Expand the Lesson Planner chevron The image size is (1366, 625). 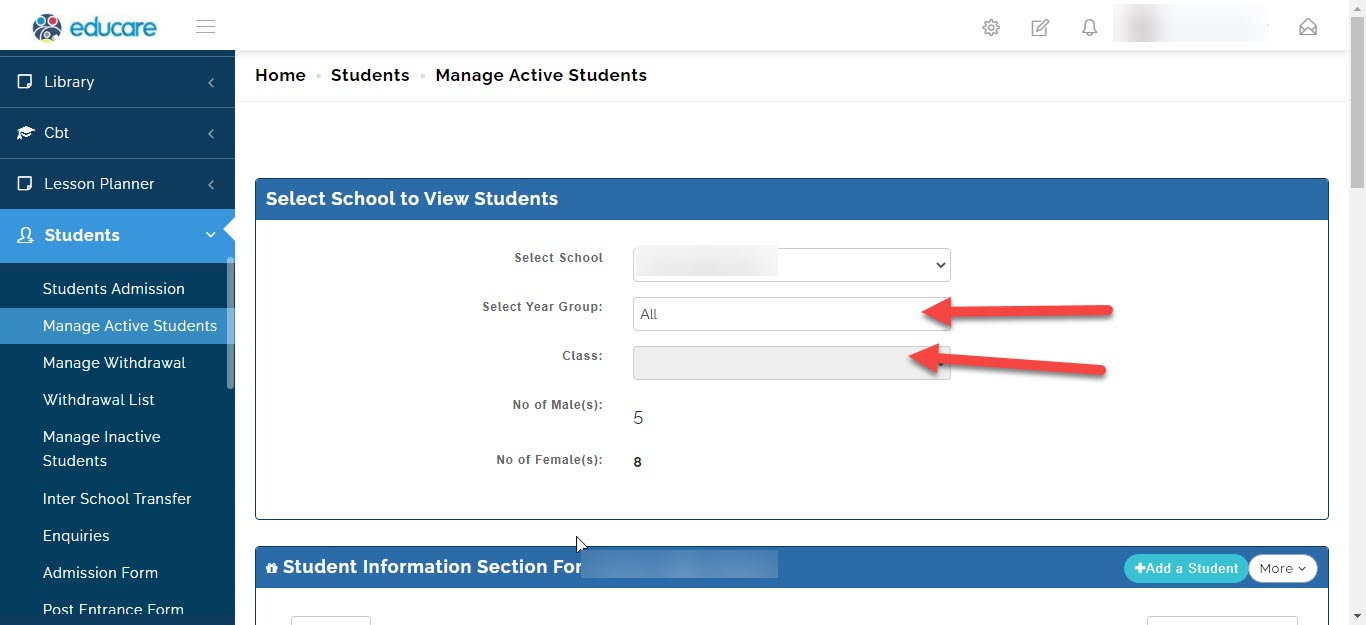click(211, 184)
